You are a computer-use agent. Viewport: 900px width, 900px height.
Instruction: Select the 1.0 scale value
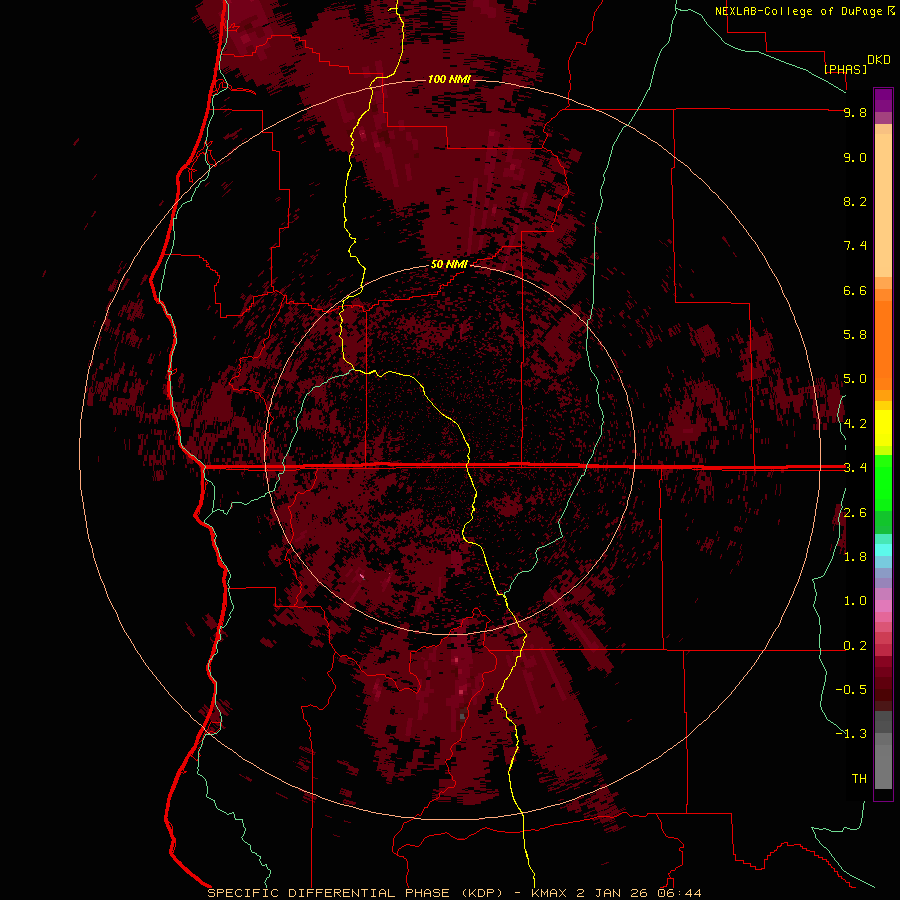point(855,601)
